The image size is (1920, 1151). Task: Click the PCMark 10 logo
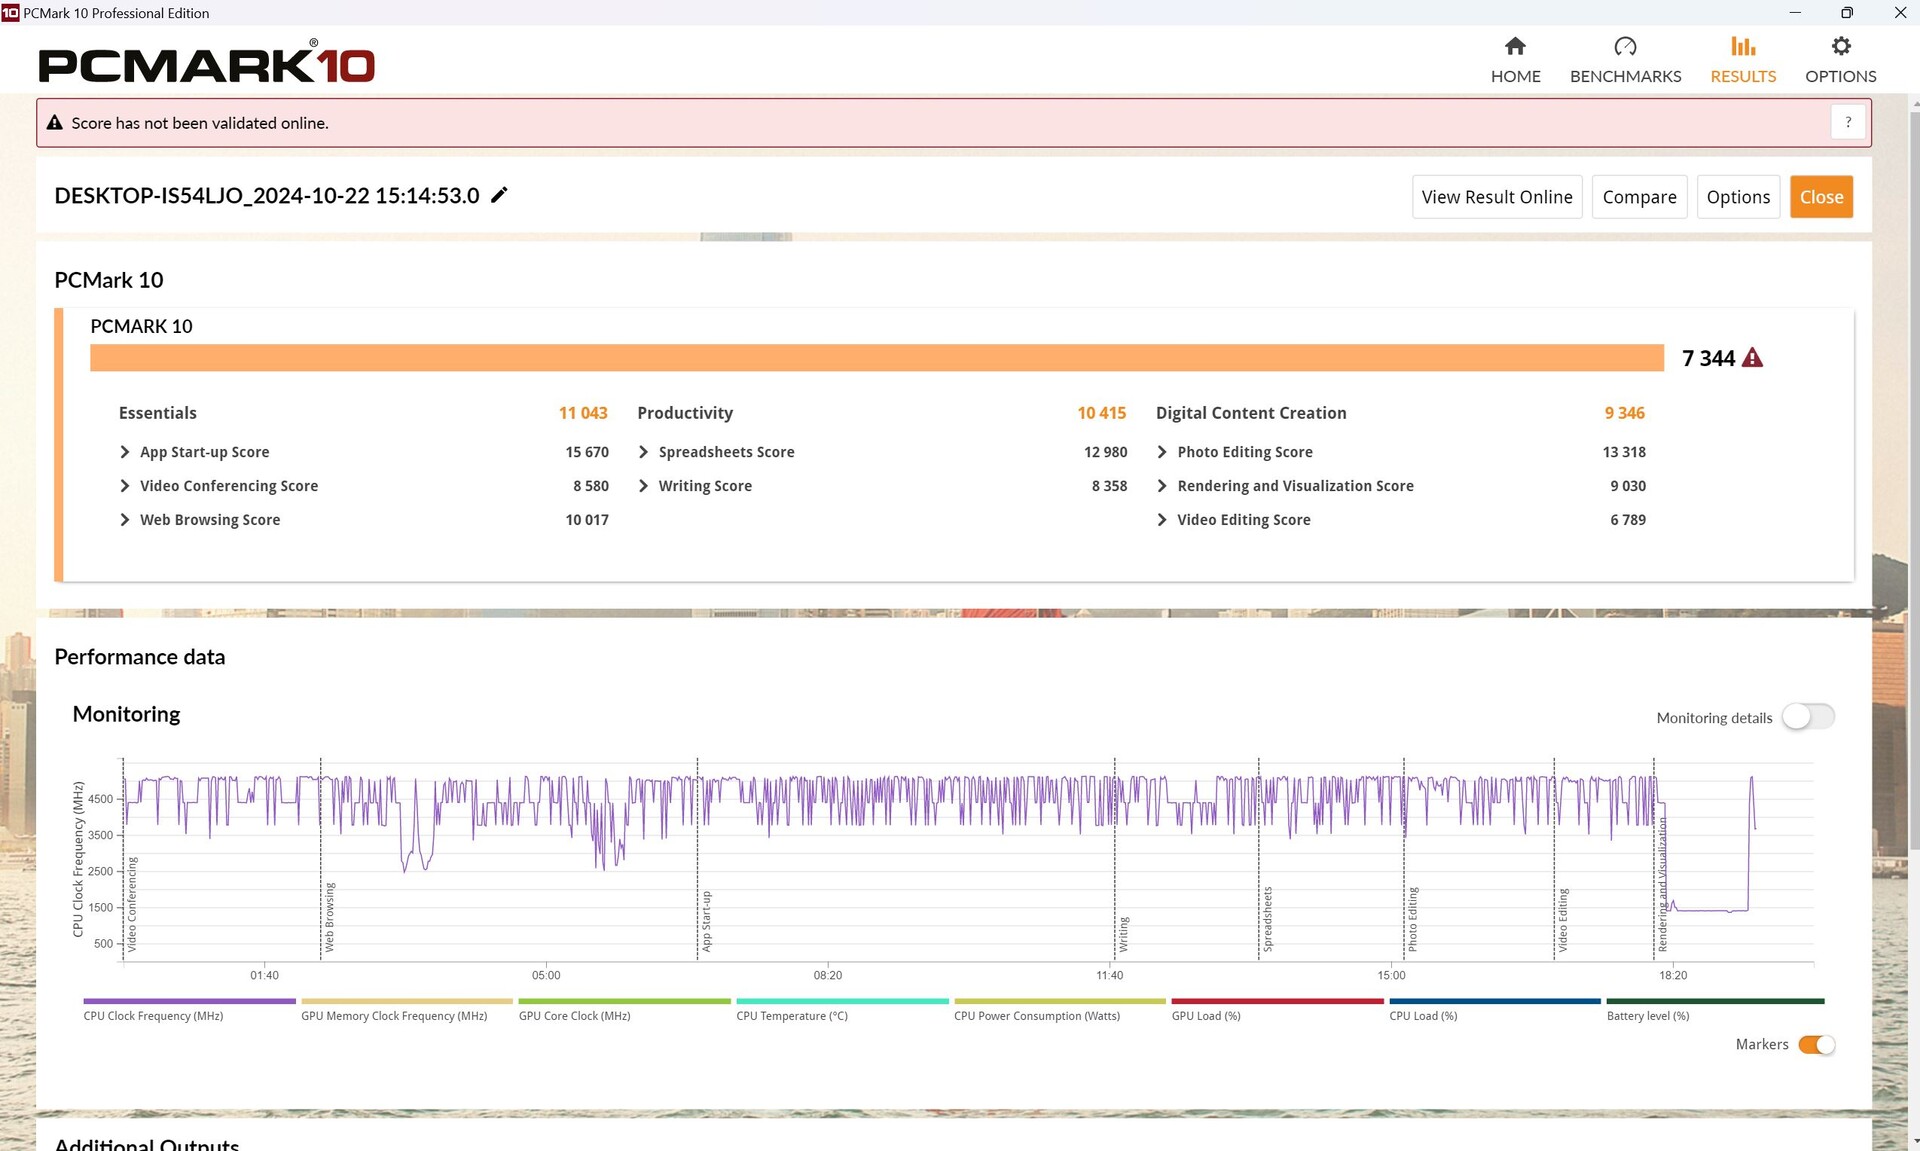[206, 62]
